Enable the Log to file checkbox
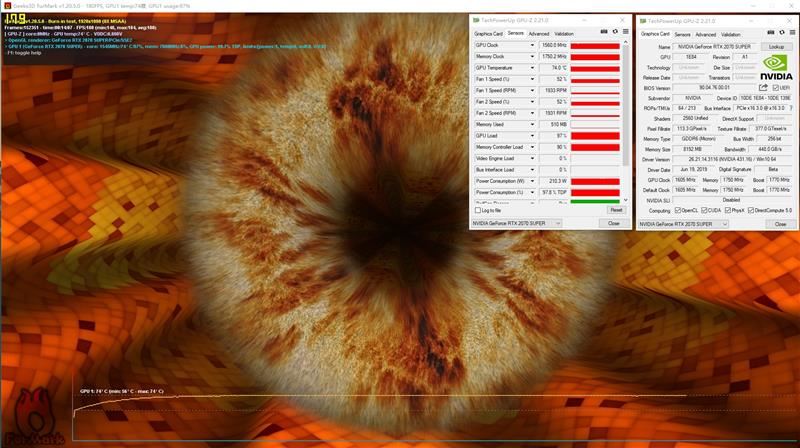The width and height of the screenshot is (800, 448). 478,210
